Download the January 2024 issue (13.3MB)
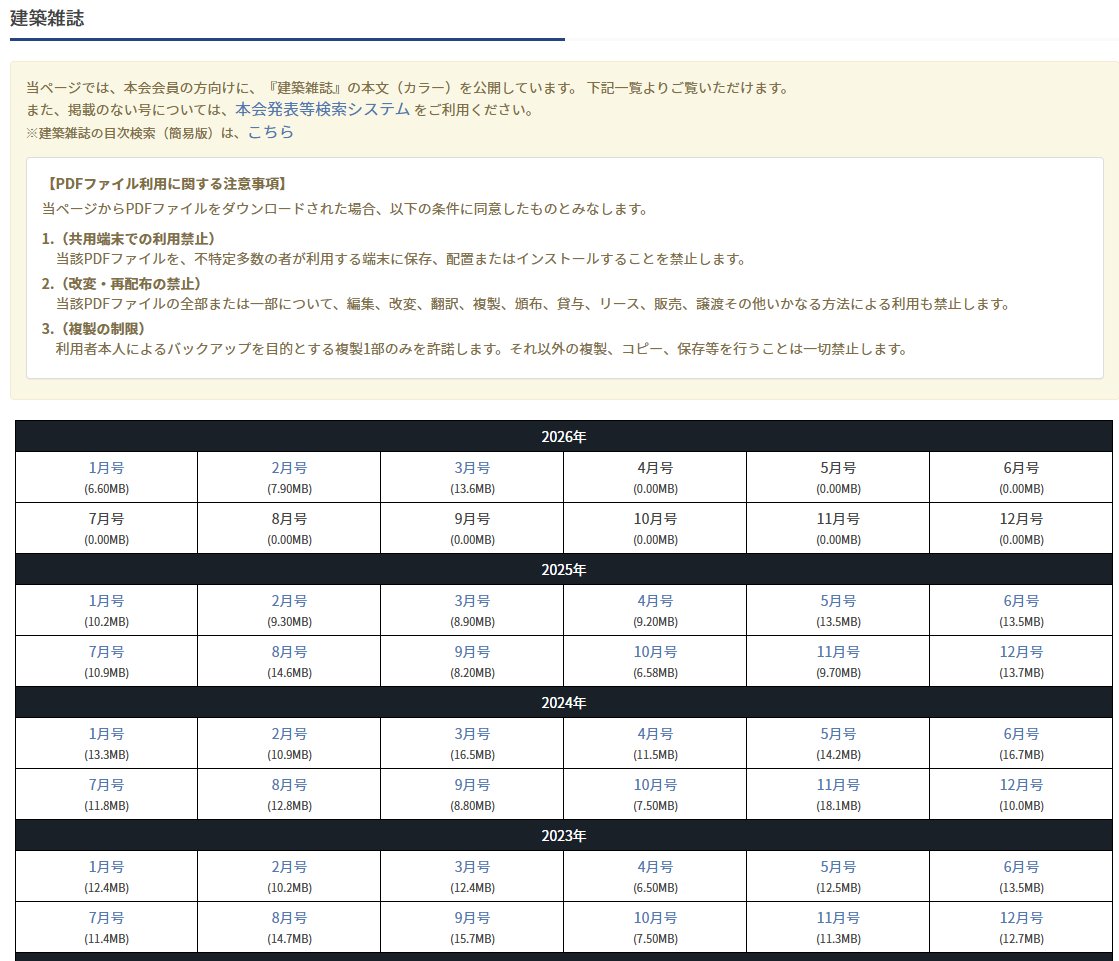Image resolution: width=1119 pixels, height=961 pixels. (x=105, y=733)
